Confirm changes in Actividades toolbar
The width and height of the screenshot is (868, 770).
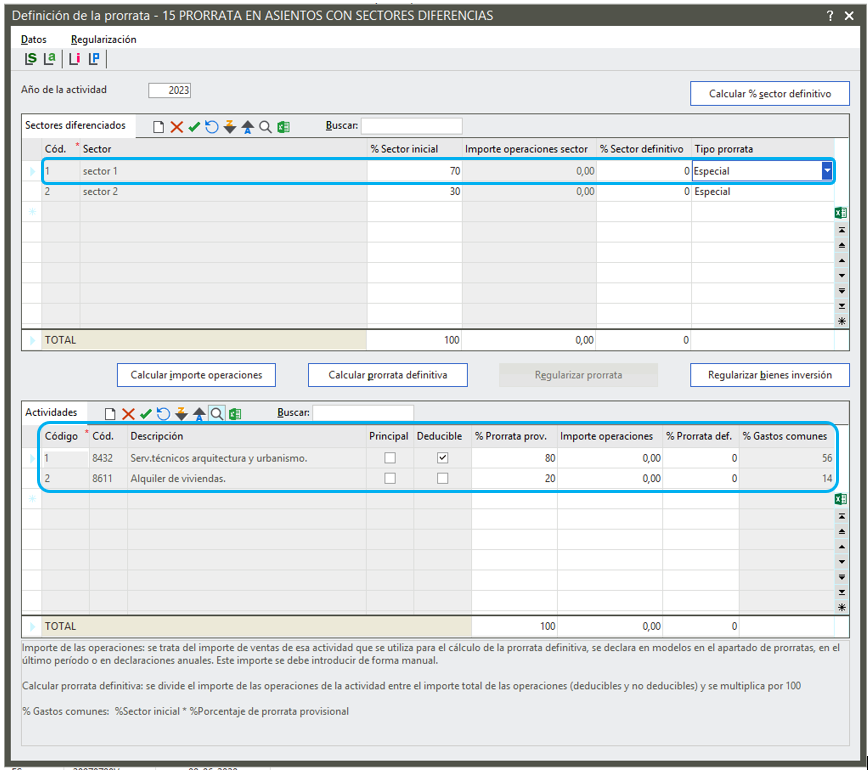(x=146, y=414)
